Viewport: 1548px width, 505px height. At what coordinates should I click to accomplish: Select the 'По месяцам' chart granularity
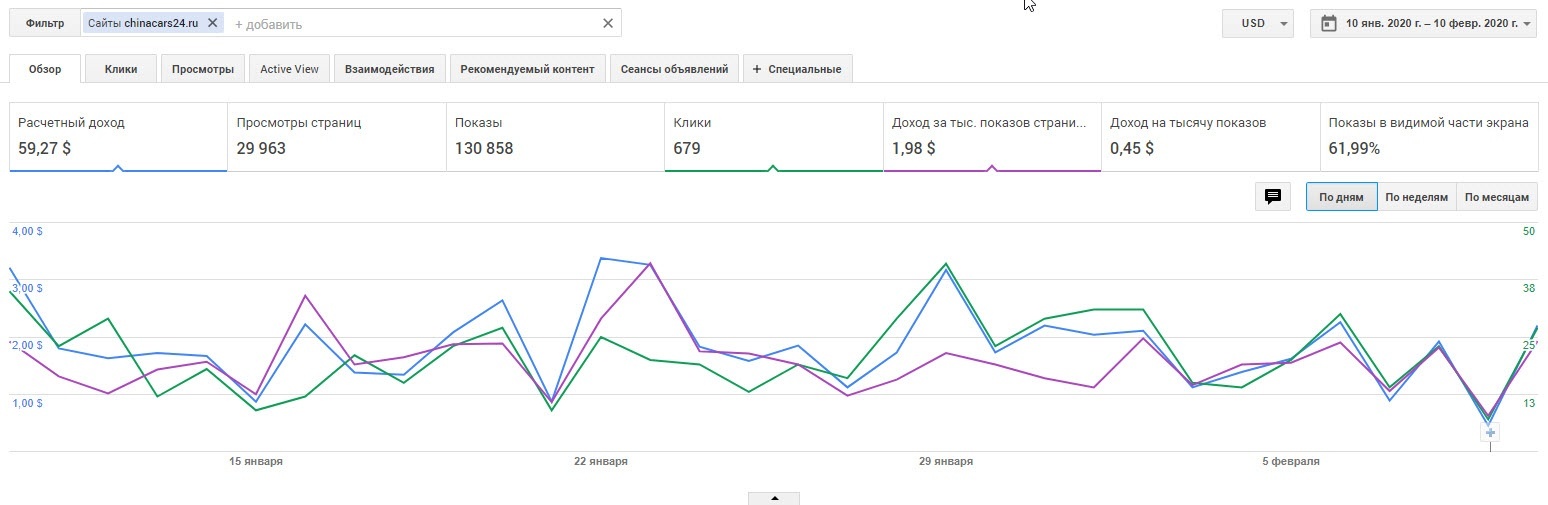[x=1496, y=197]
